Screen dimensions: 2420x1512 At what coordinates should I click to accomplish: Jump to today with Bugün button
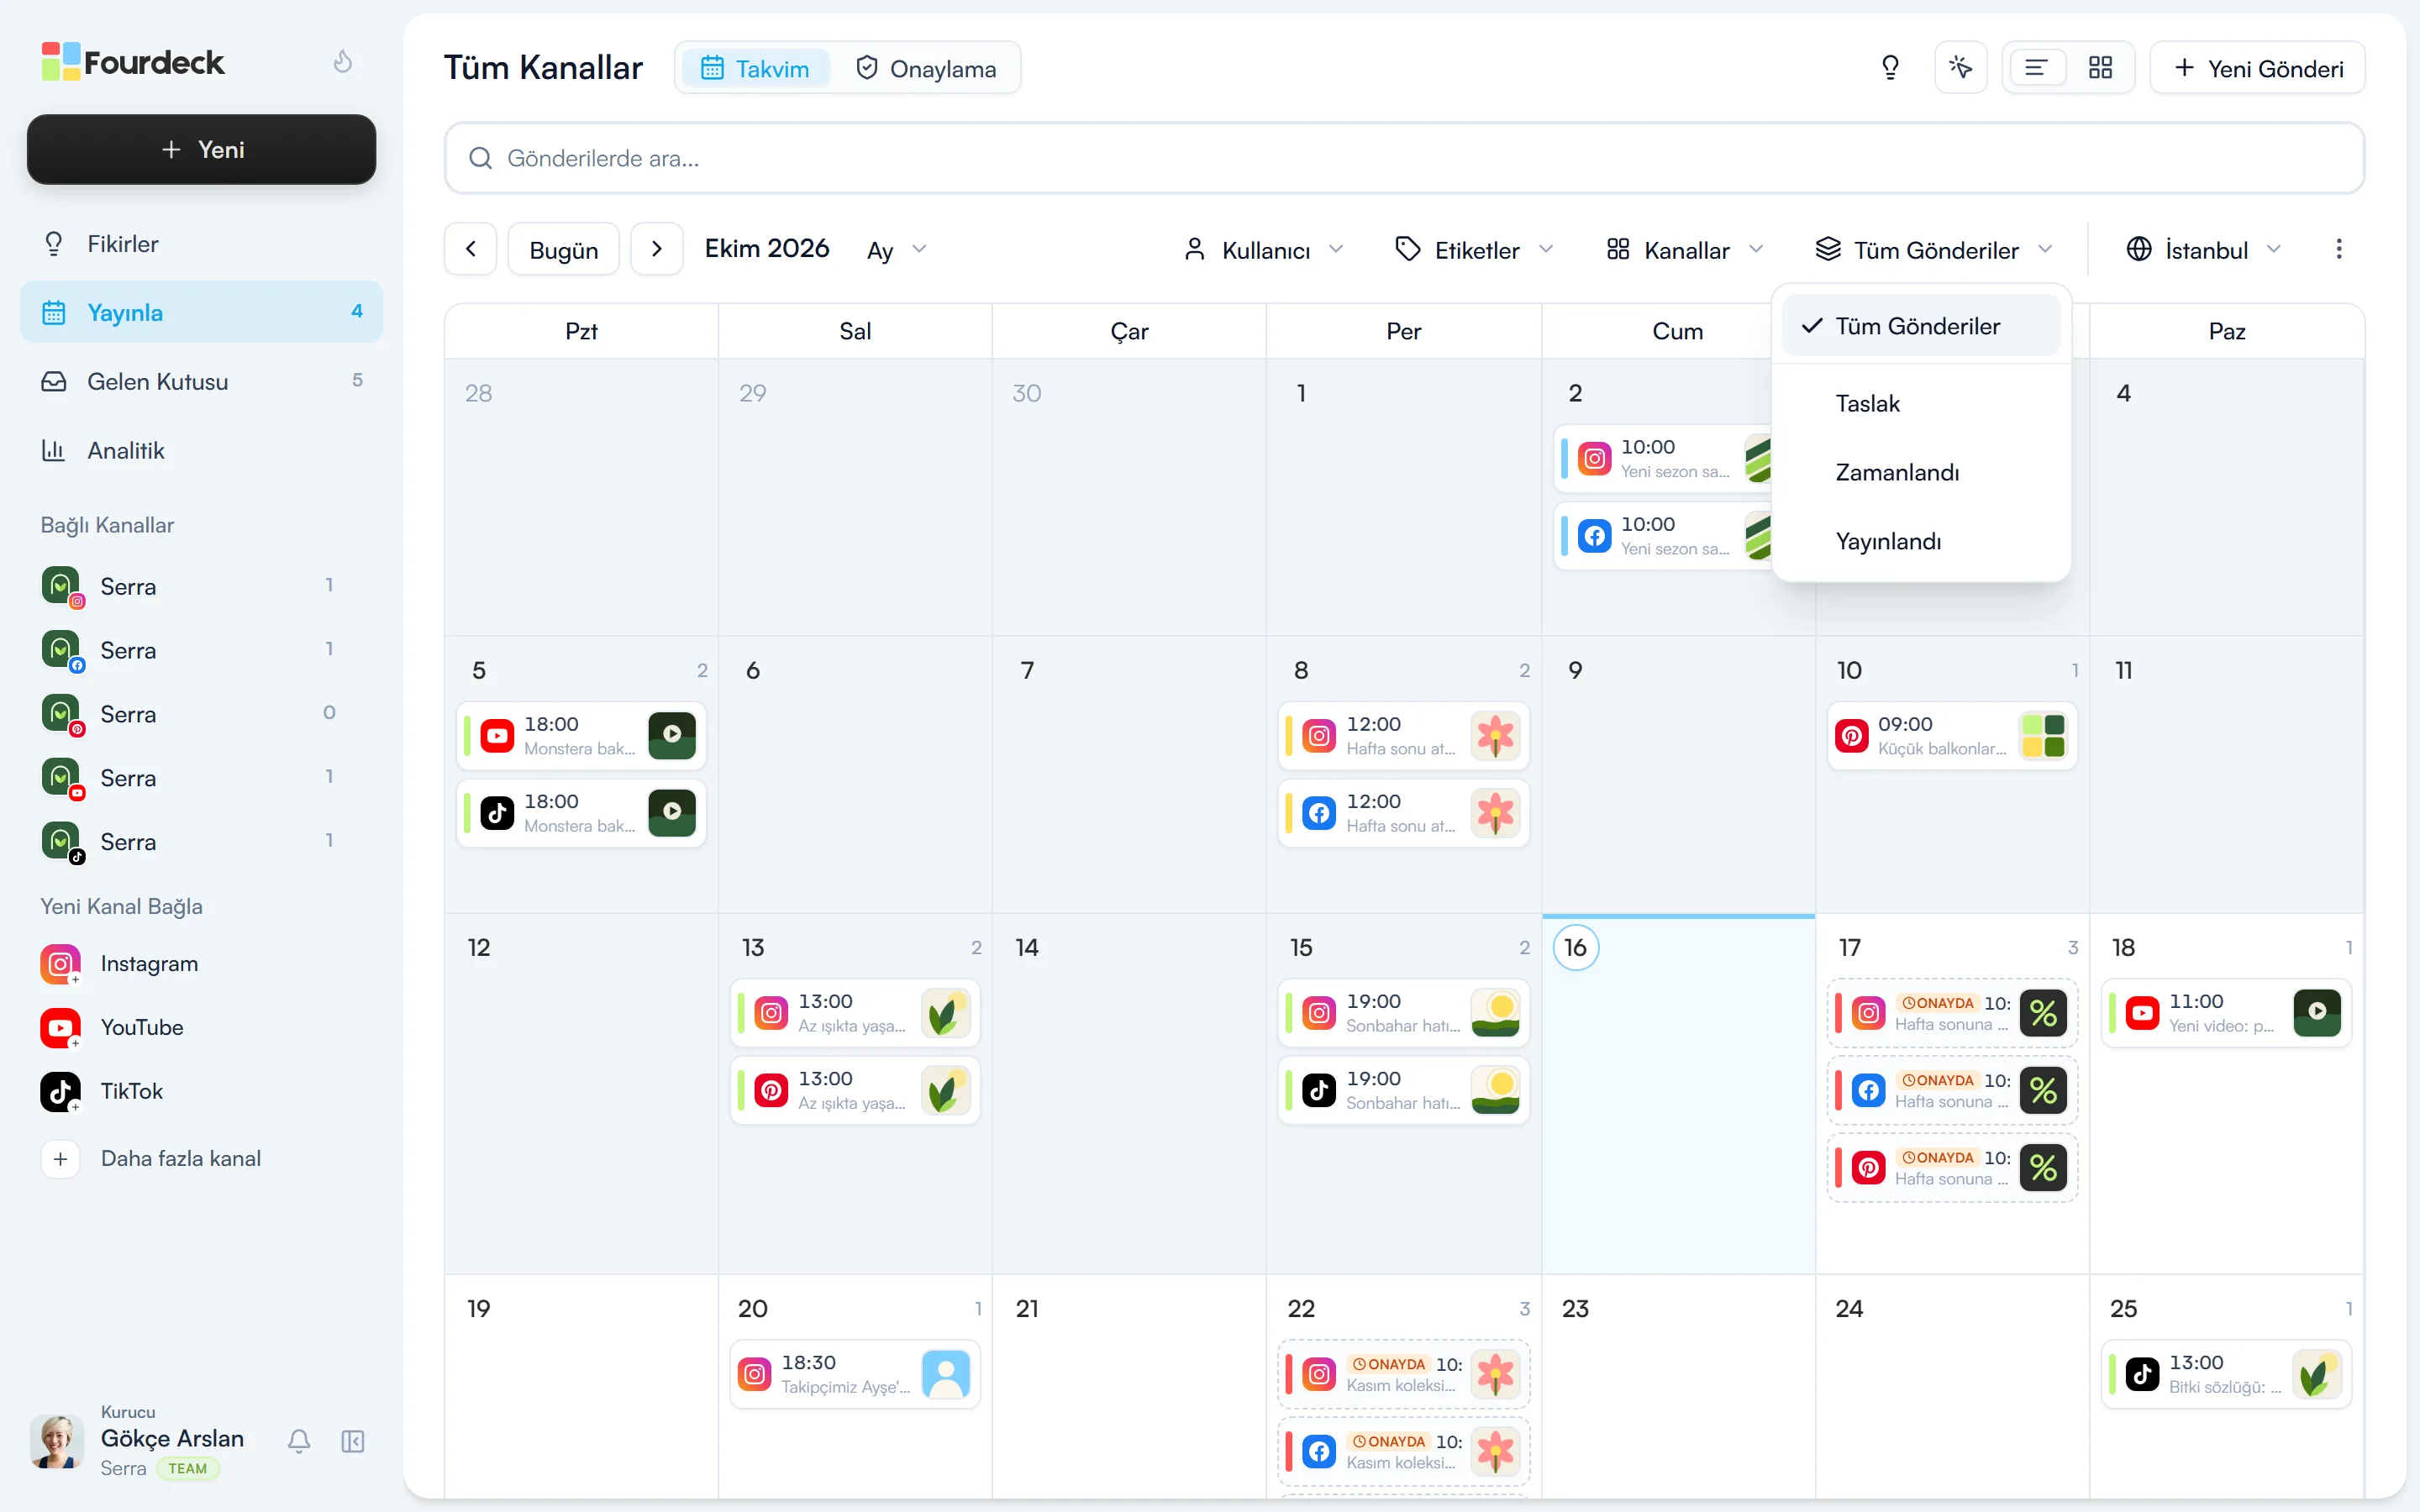(x=564, y=249)
